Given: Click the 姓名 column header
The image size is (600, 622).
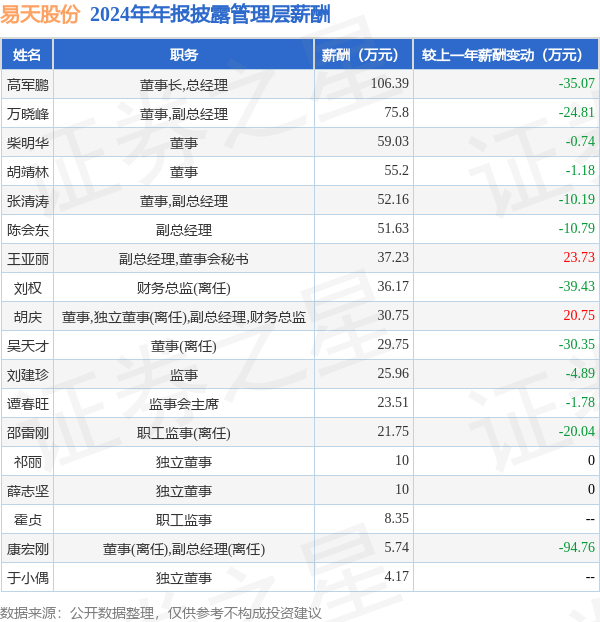Looking at the screenshot, I should click(27, 55).
